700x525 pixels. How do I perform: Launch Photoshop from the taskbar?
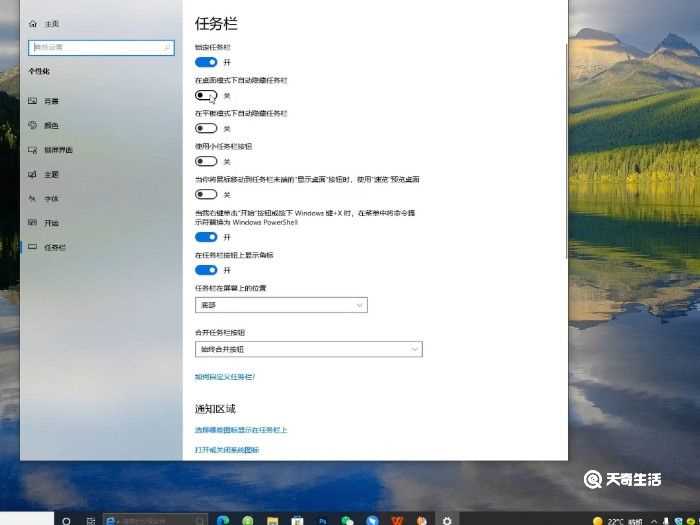[x=322, y=521]
